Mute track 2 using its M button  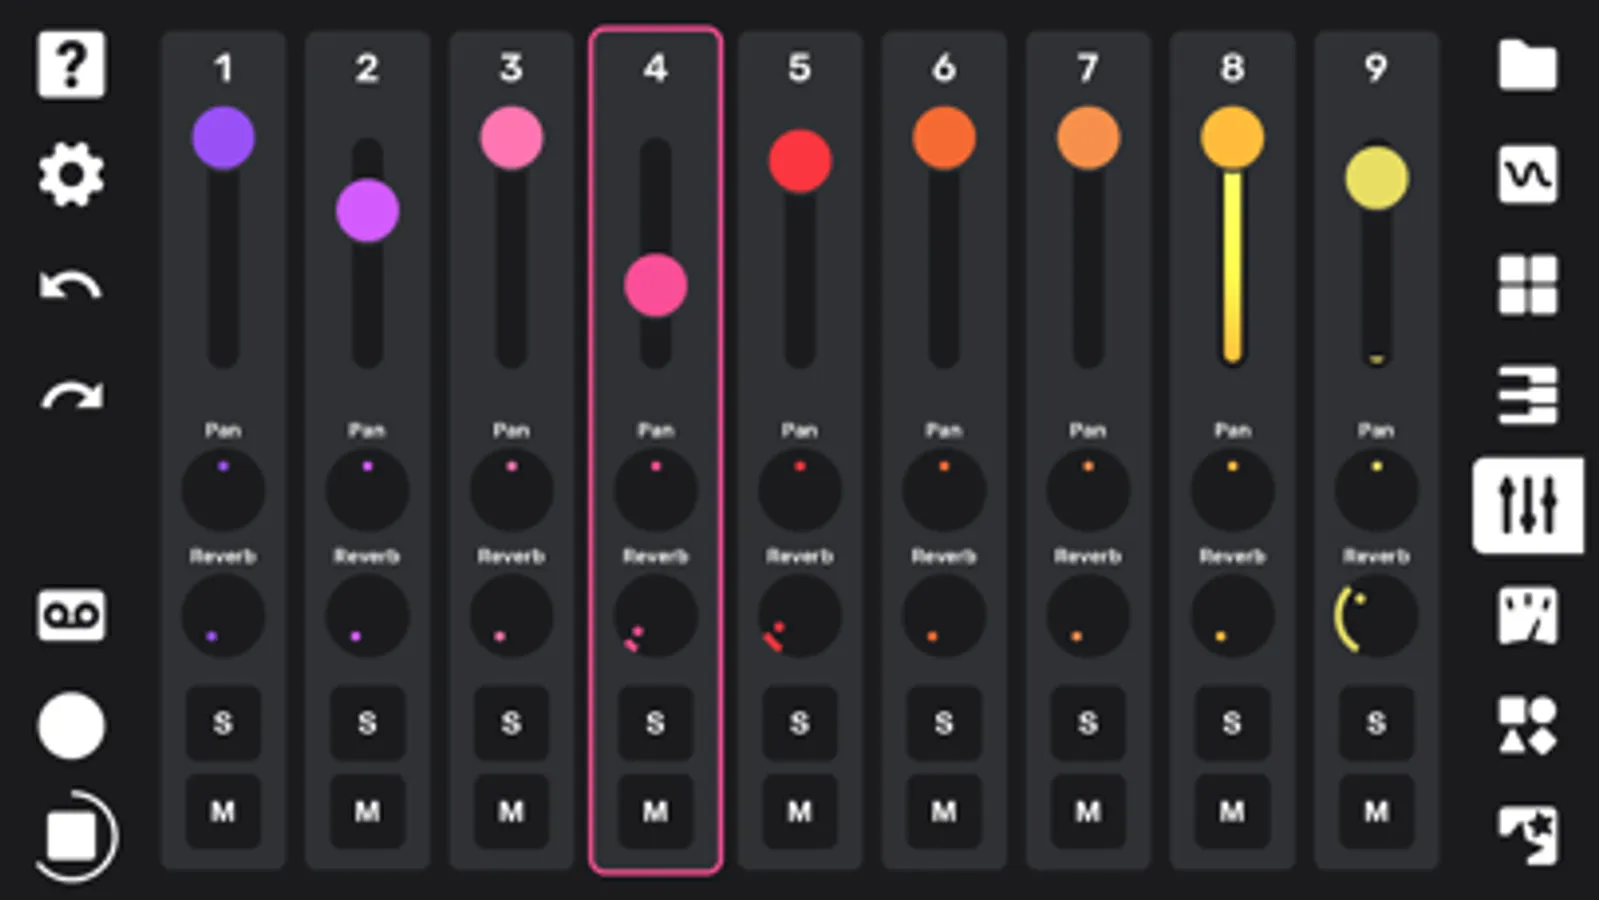(367, 811)
